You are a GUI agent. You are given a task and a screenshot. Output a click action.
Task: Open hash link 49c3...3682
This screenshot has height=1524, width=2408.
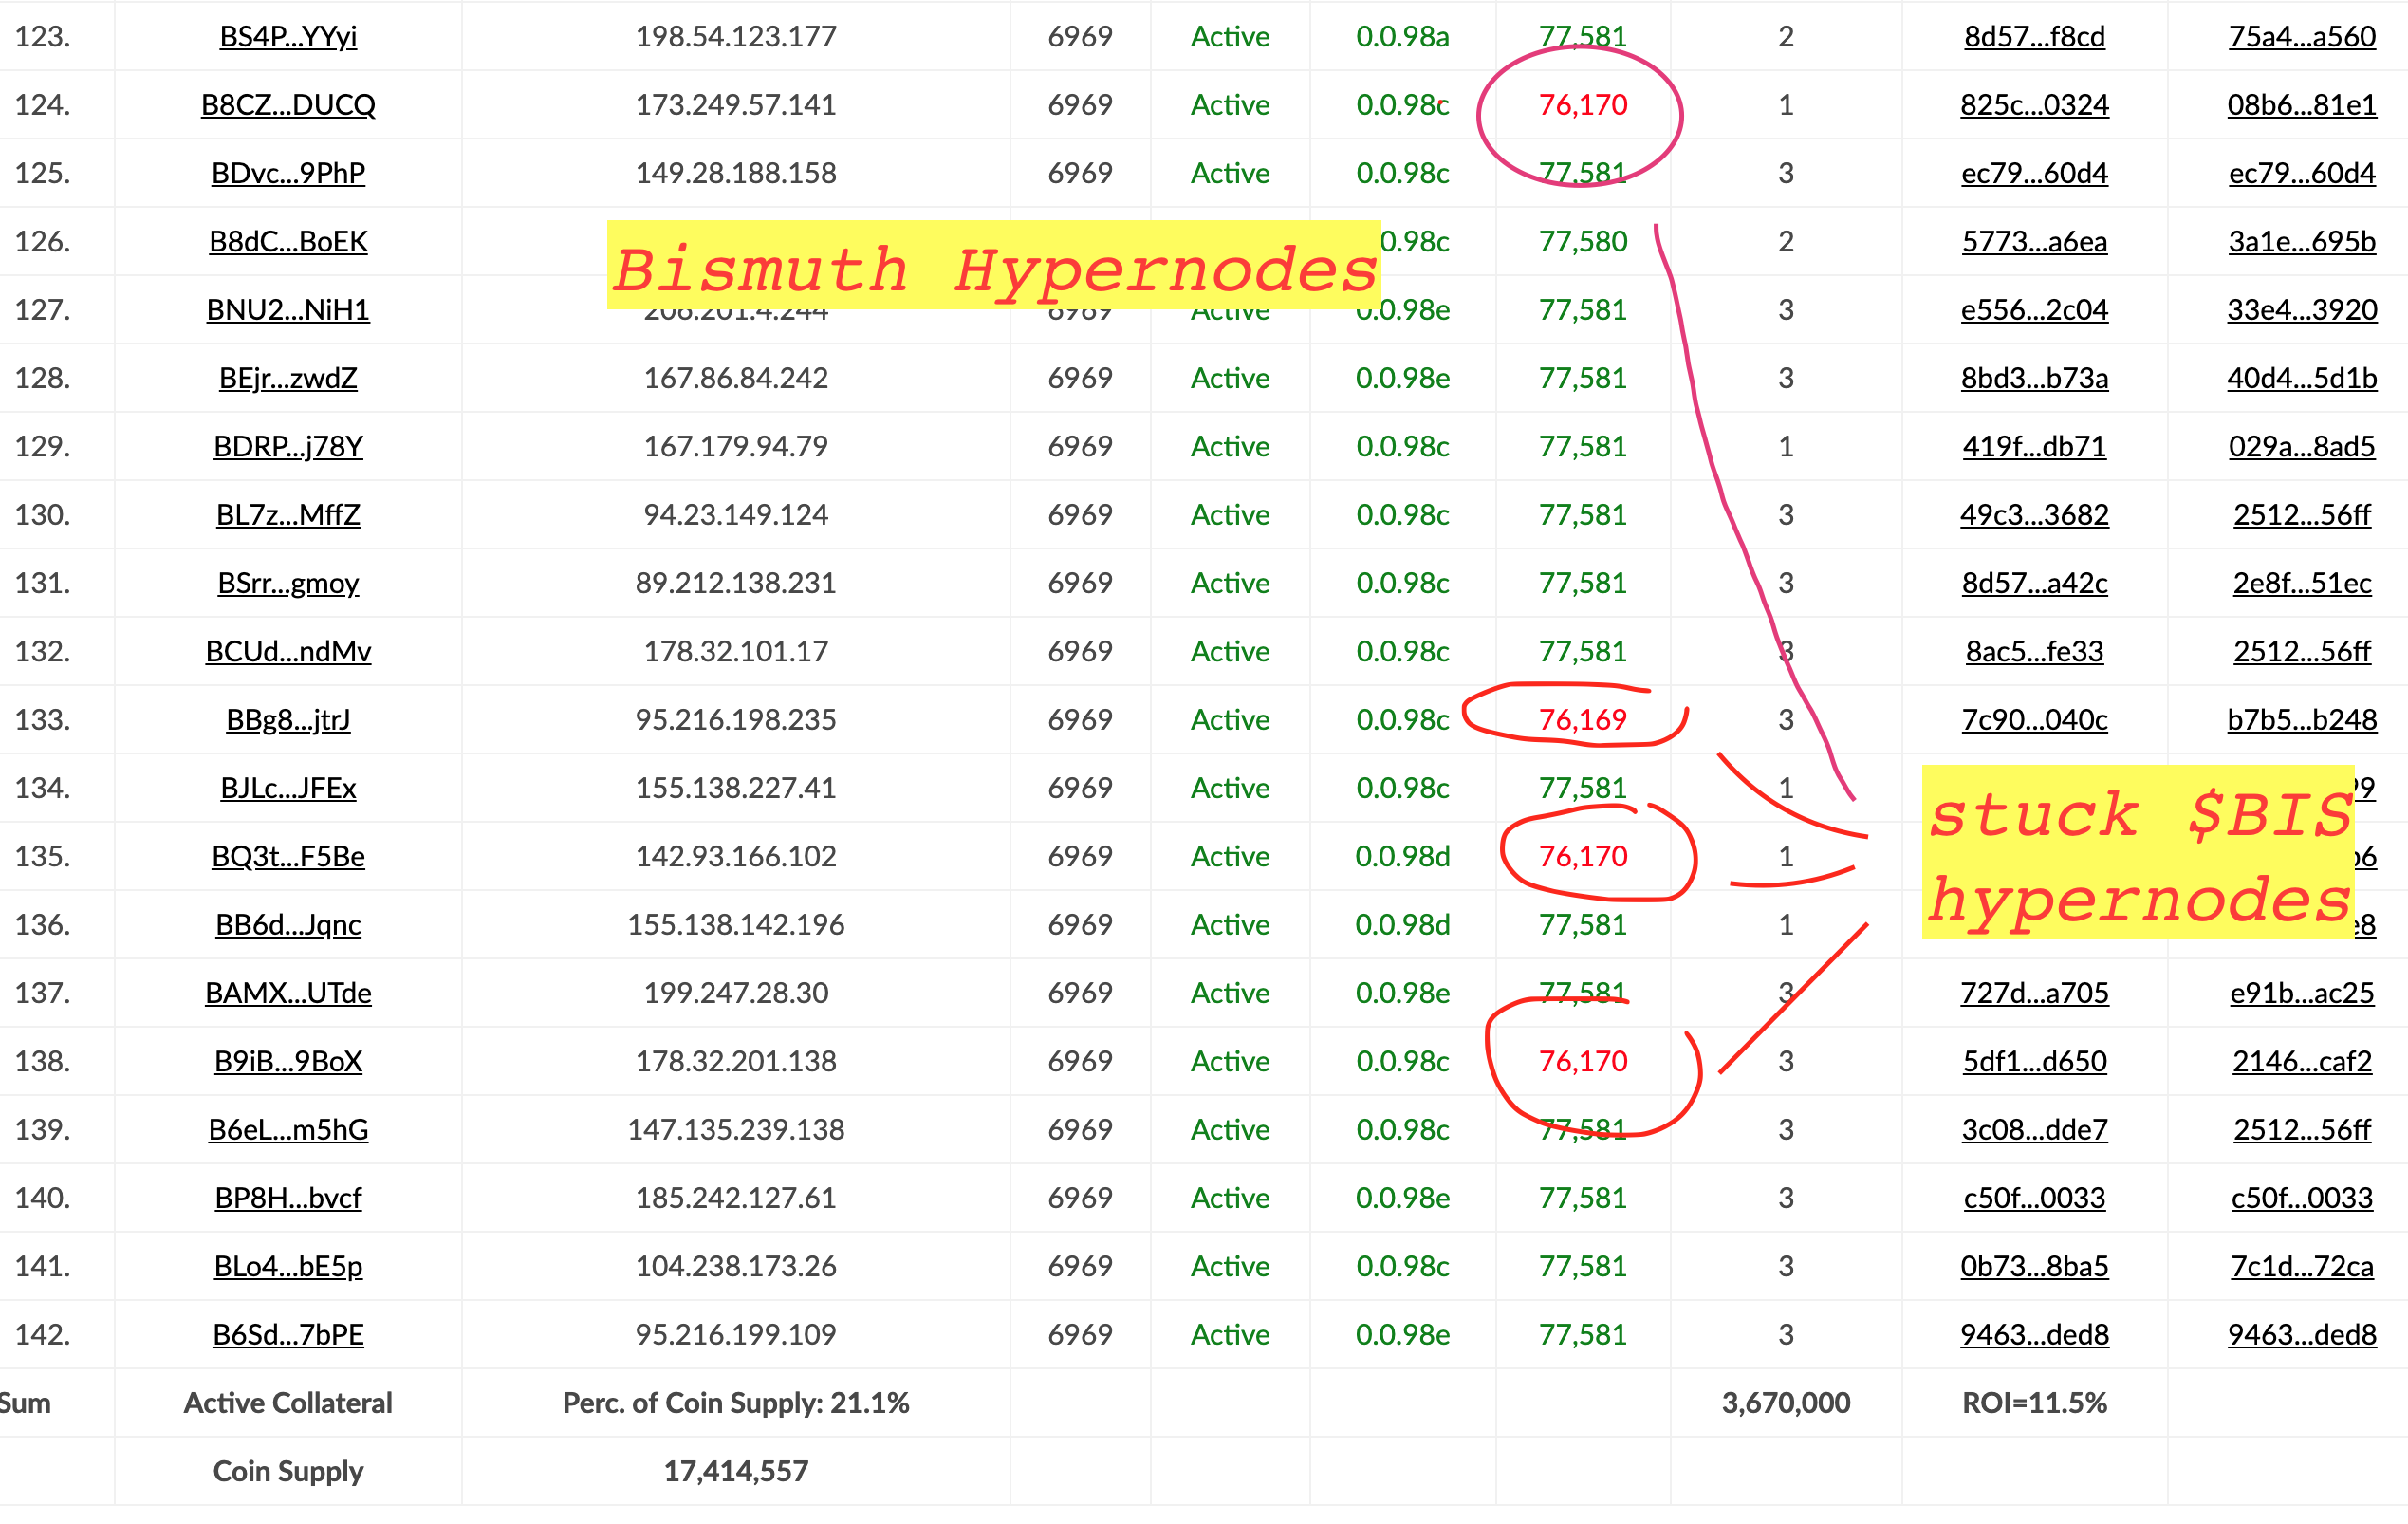(2034, 515)
